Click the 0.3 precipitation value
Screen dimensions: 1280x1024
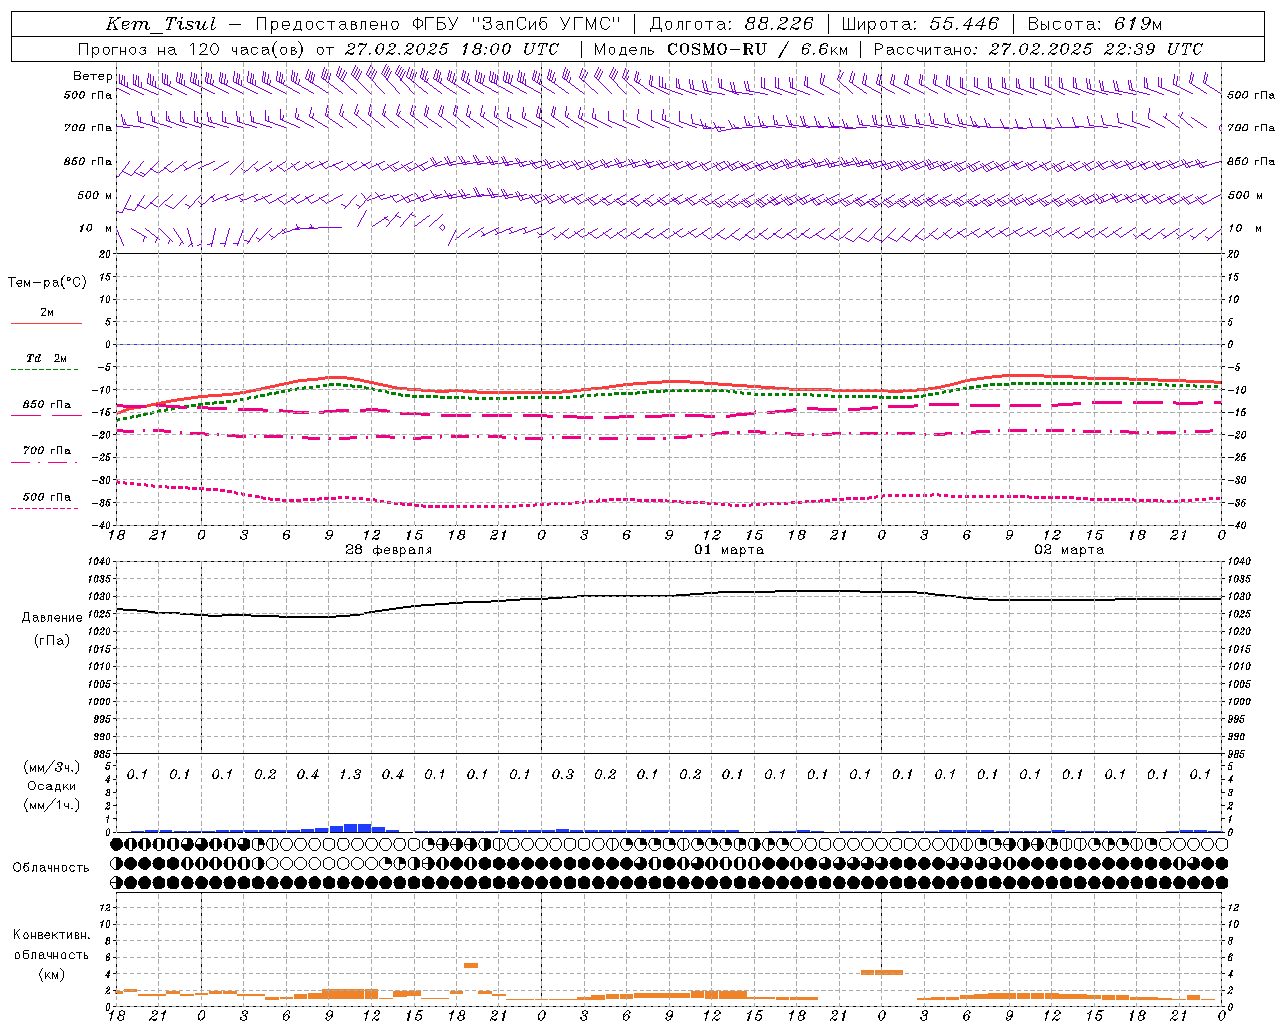click(563, 775)
